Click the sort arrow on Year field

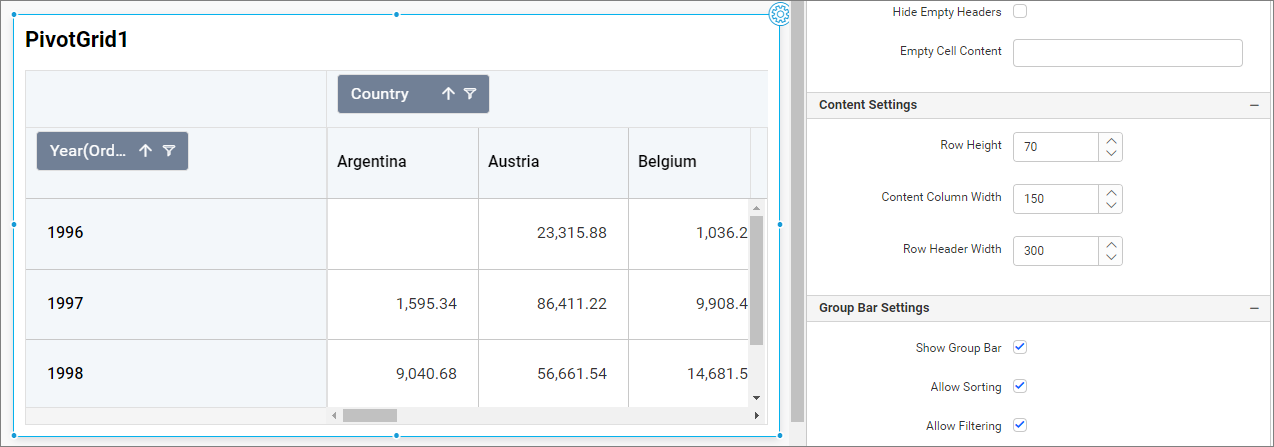146,151
